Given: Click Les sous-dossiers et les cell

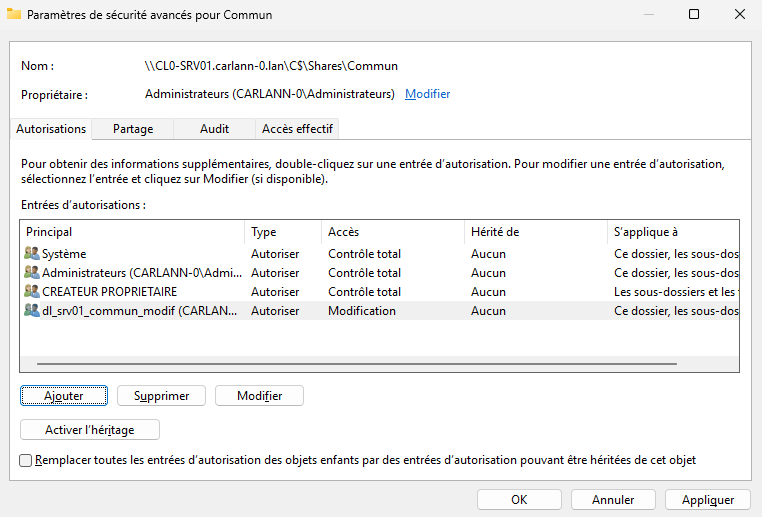Looking at the screenshot, I should pos(676,292).
